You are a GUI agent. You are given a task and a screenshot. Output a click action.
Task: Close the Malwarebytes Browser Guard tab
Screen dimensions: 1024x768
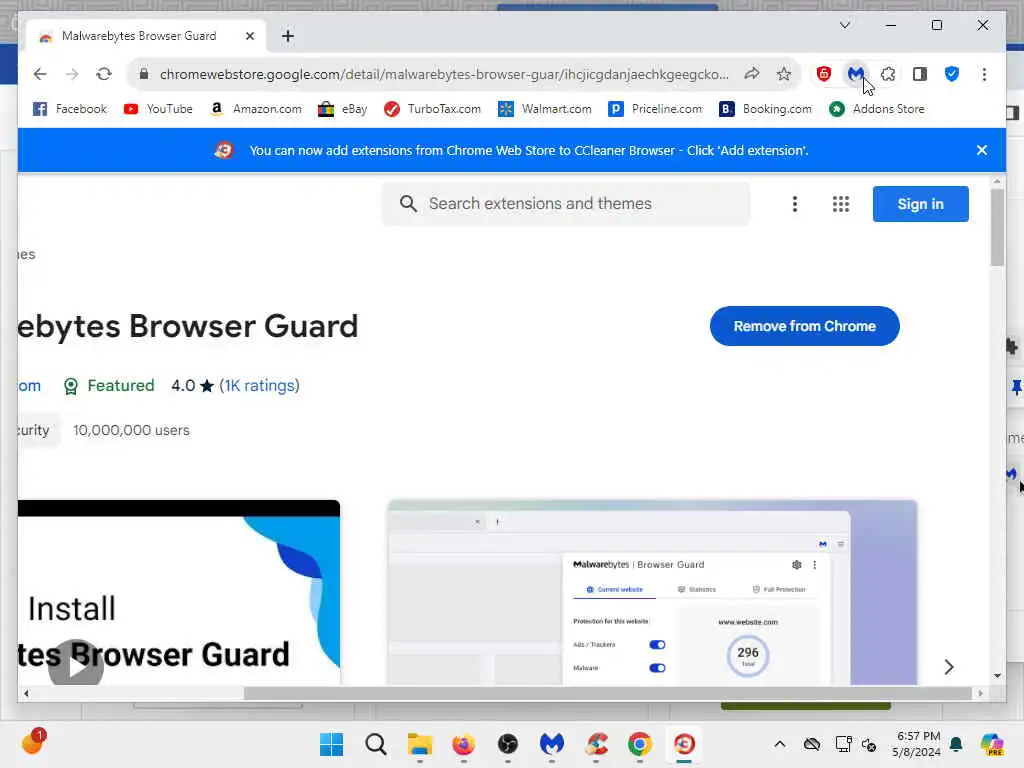[249, 36]
